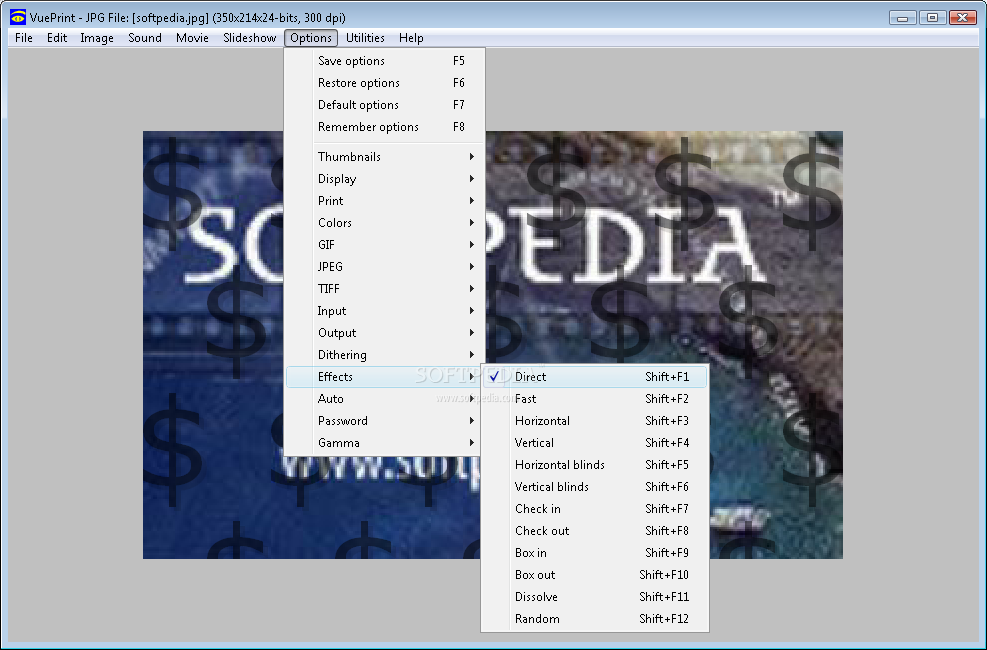Close the VuePrint window

coord(962,18)
